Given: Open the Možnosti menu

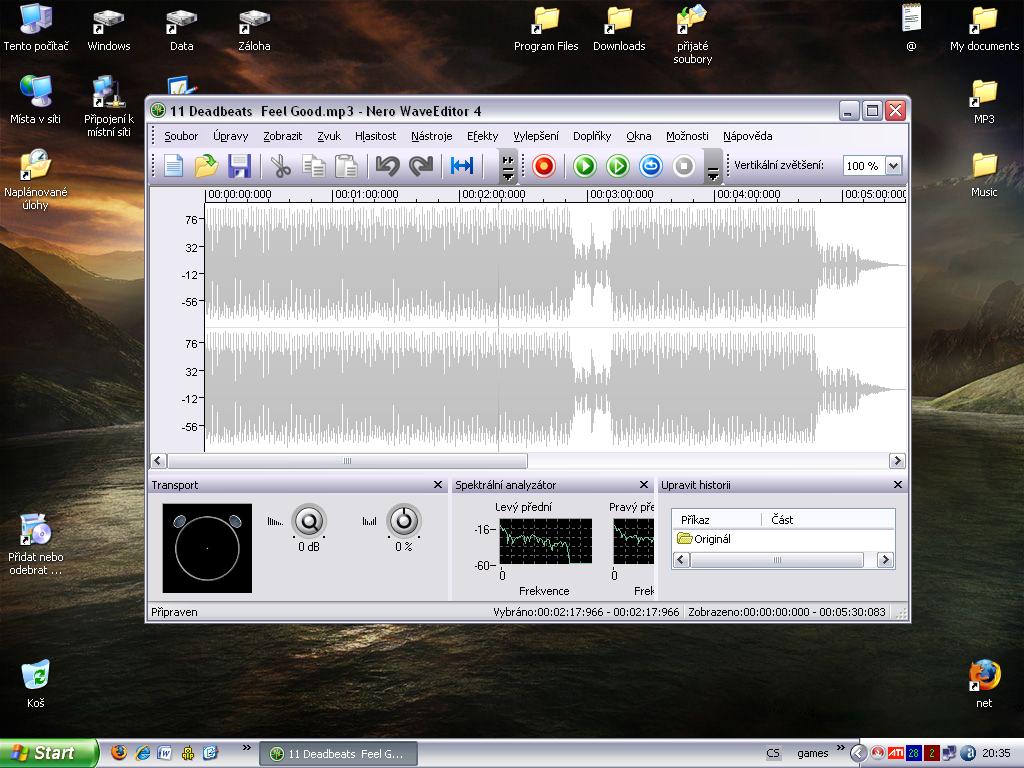Looking at the screenshot, I should coord(687,136).
